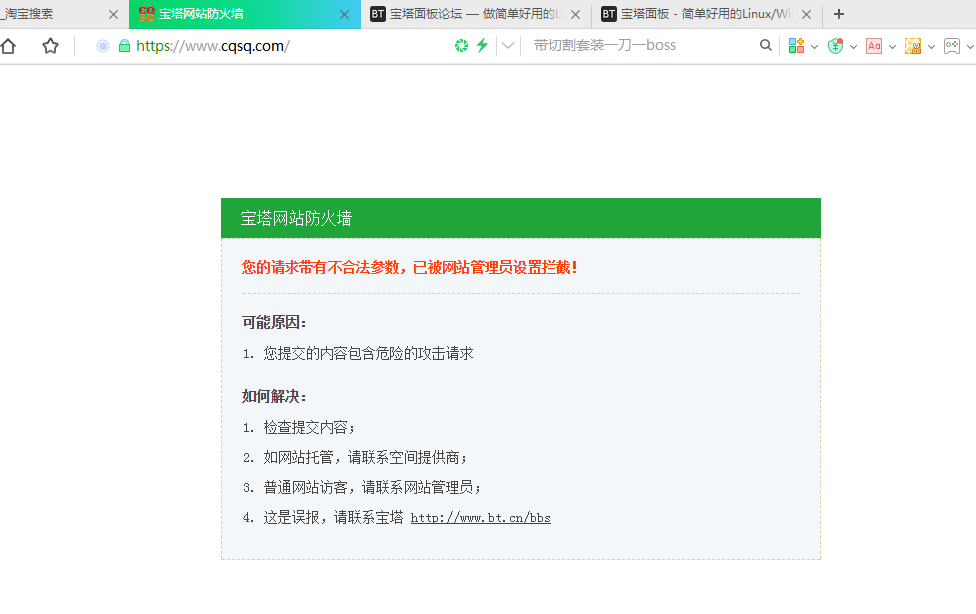
Task: Click the 可能原因 heading
Action: (x=274, y=323)
